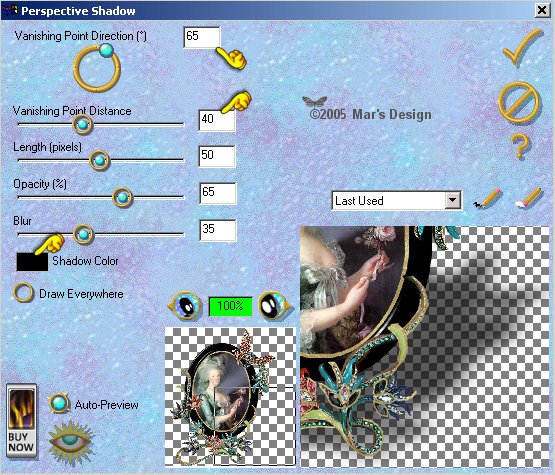Open help via the gold question mark
555x475 pixels.
[520, 146]
